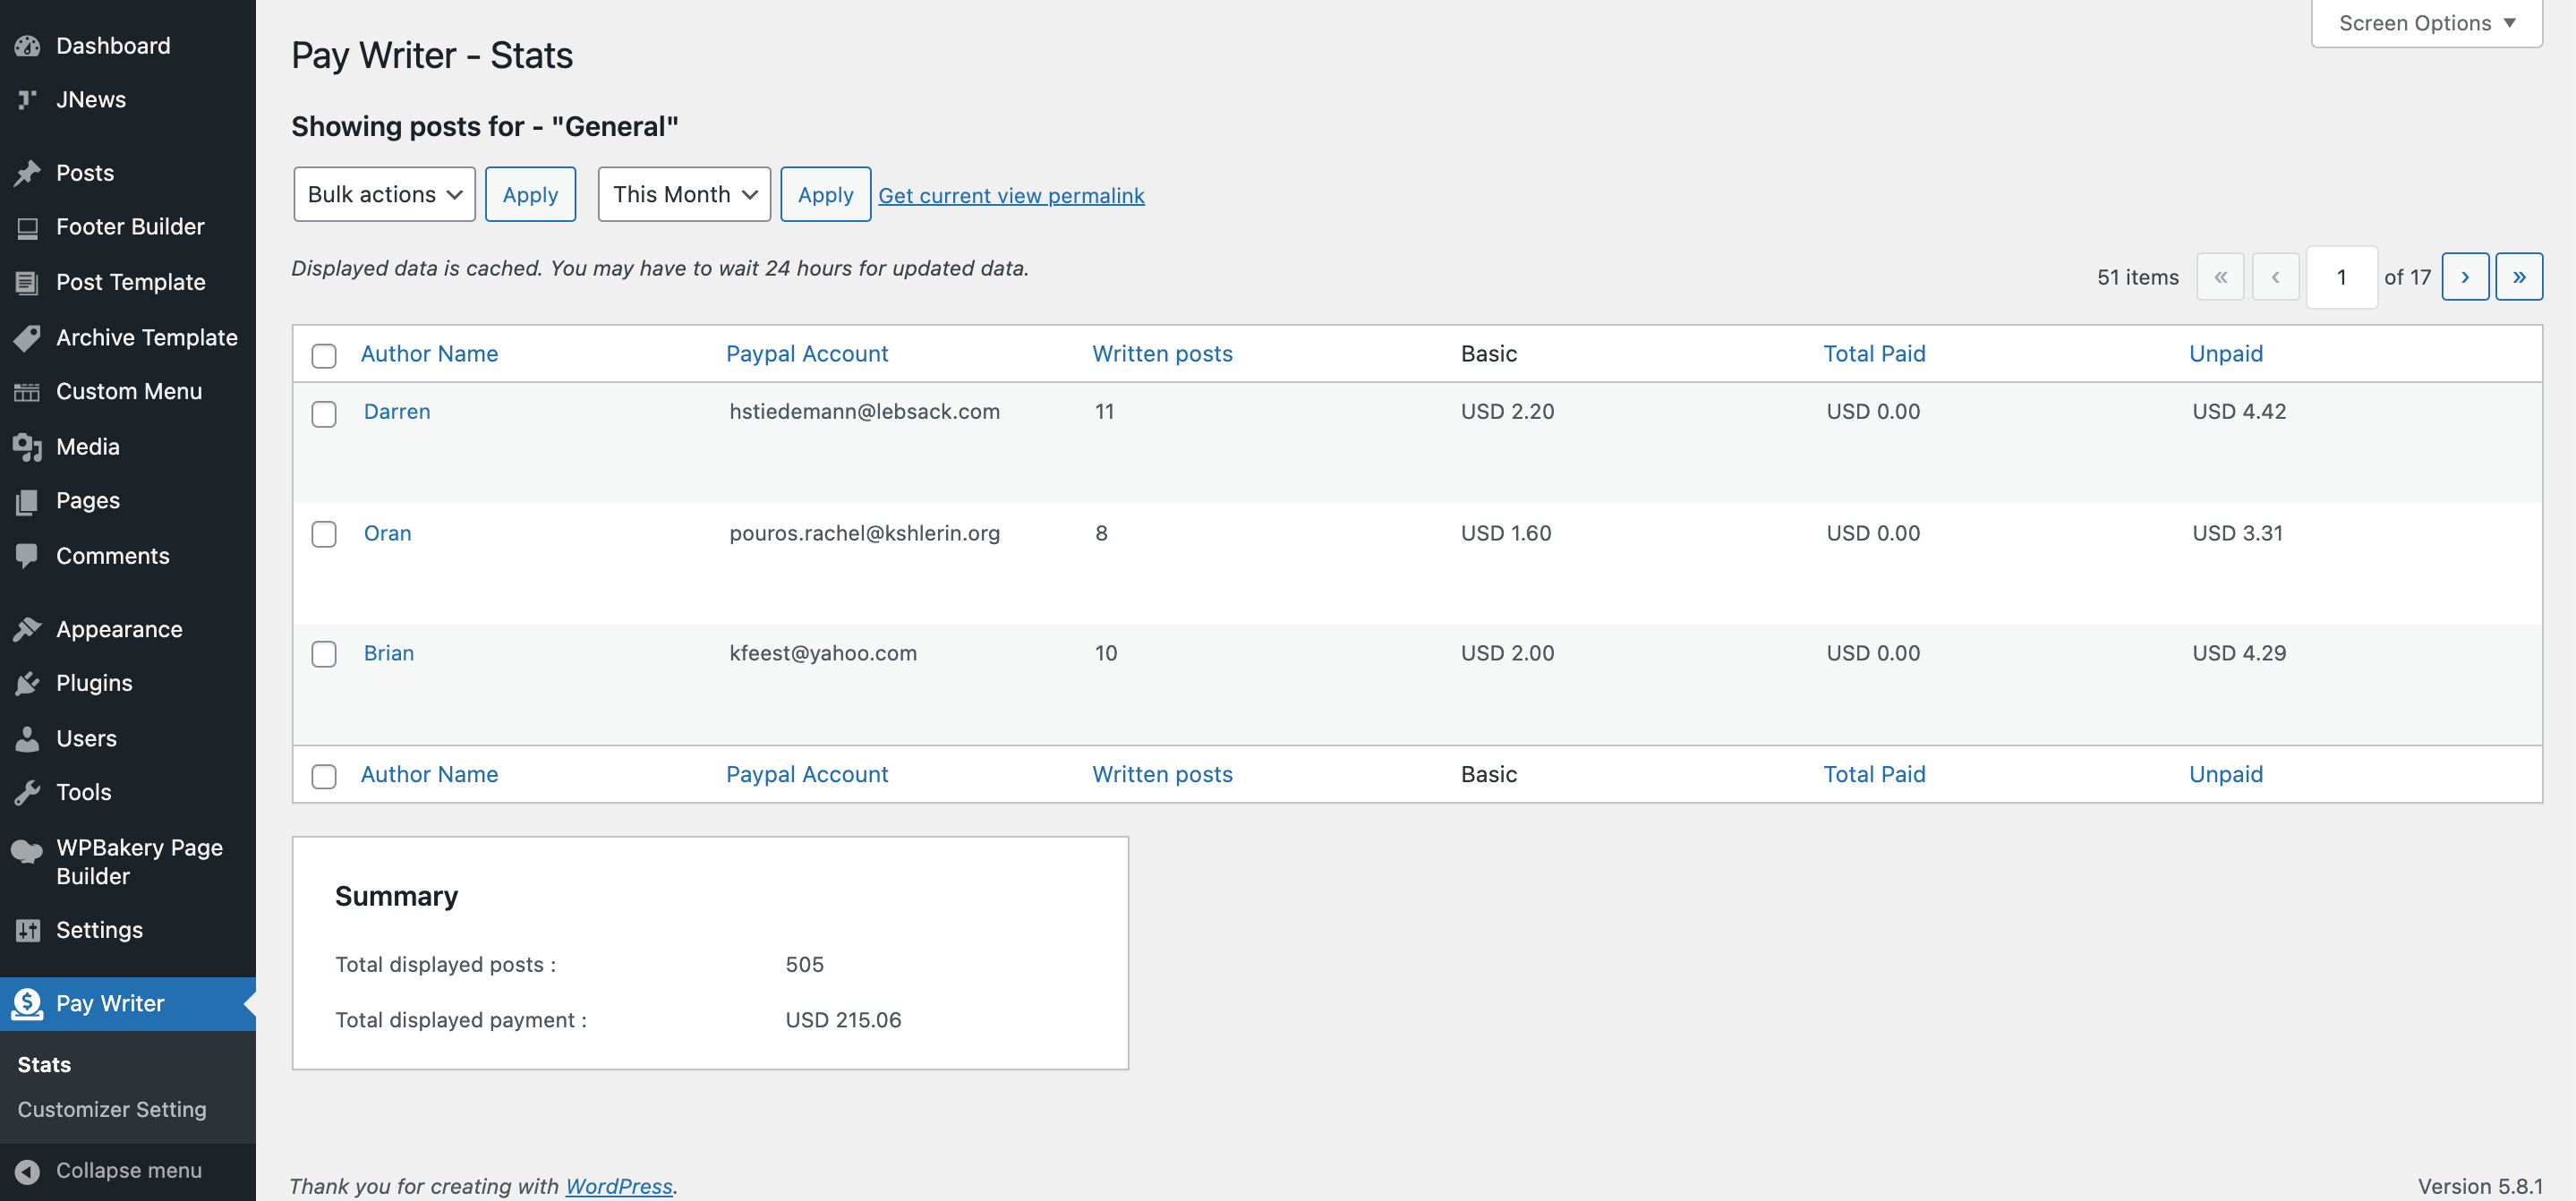The image size is (2576, 1201).
Task: Click Get current view permalink link
Action: [x=1011, y=196]
